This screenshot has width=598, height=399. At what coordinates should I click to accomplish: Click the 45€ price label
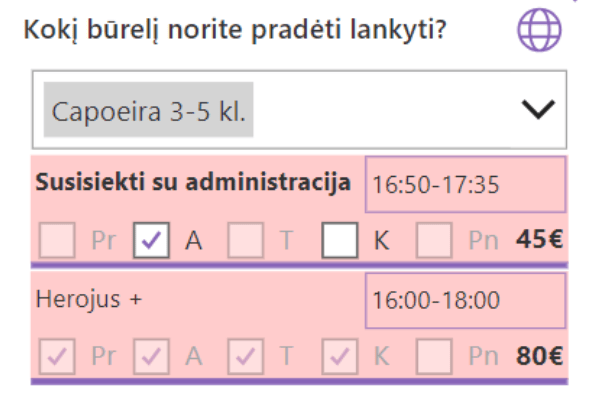coord(539,240)
